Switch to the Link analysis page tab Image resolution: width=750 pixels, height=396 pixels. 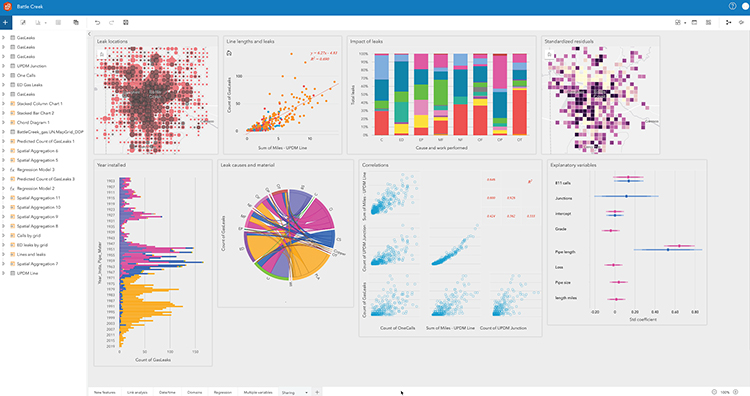pyautogui.click(x=137, y=392)
